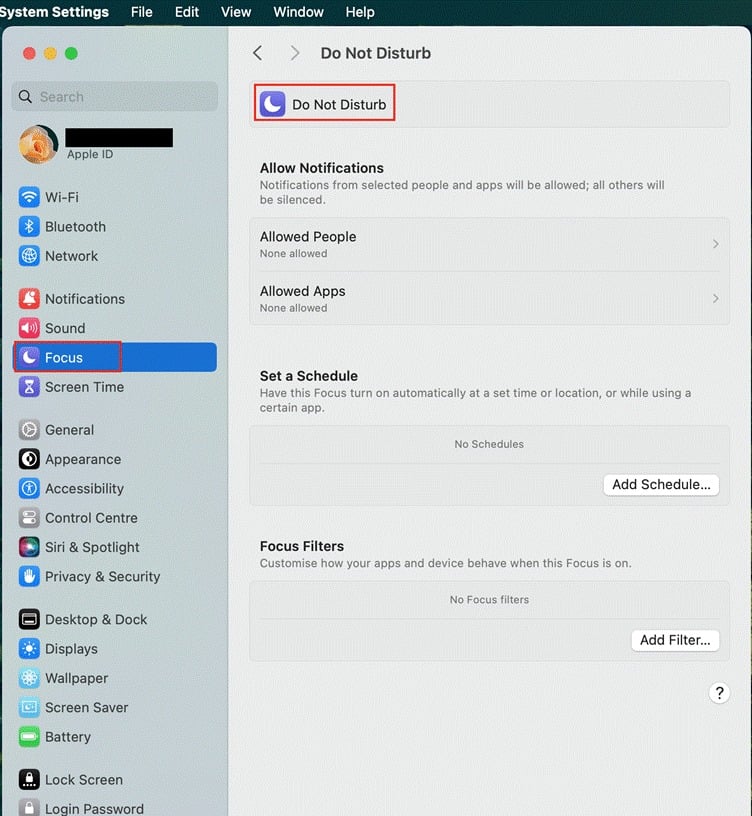Image resolution: width=752 pixels, height=816 pixels.
Task: Select Screen Time label in sidebar
Action: click(x=84, y=387)
